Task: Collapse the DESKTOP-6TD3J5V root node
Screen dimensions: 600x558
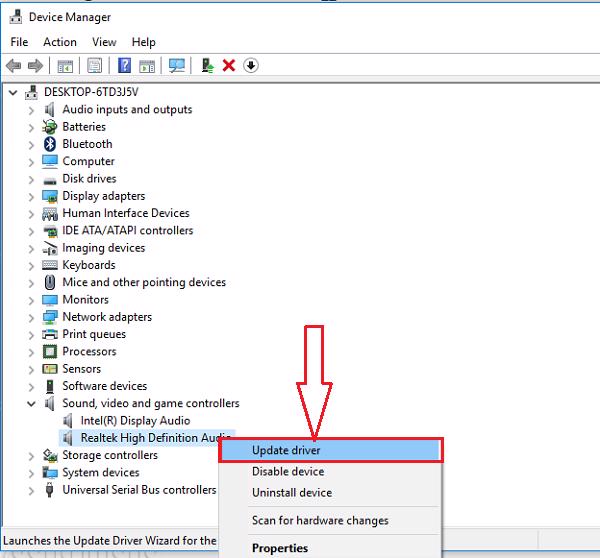Action: pos(13,92)
